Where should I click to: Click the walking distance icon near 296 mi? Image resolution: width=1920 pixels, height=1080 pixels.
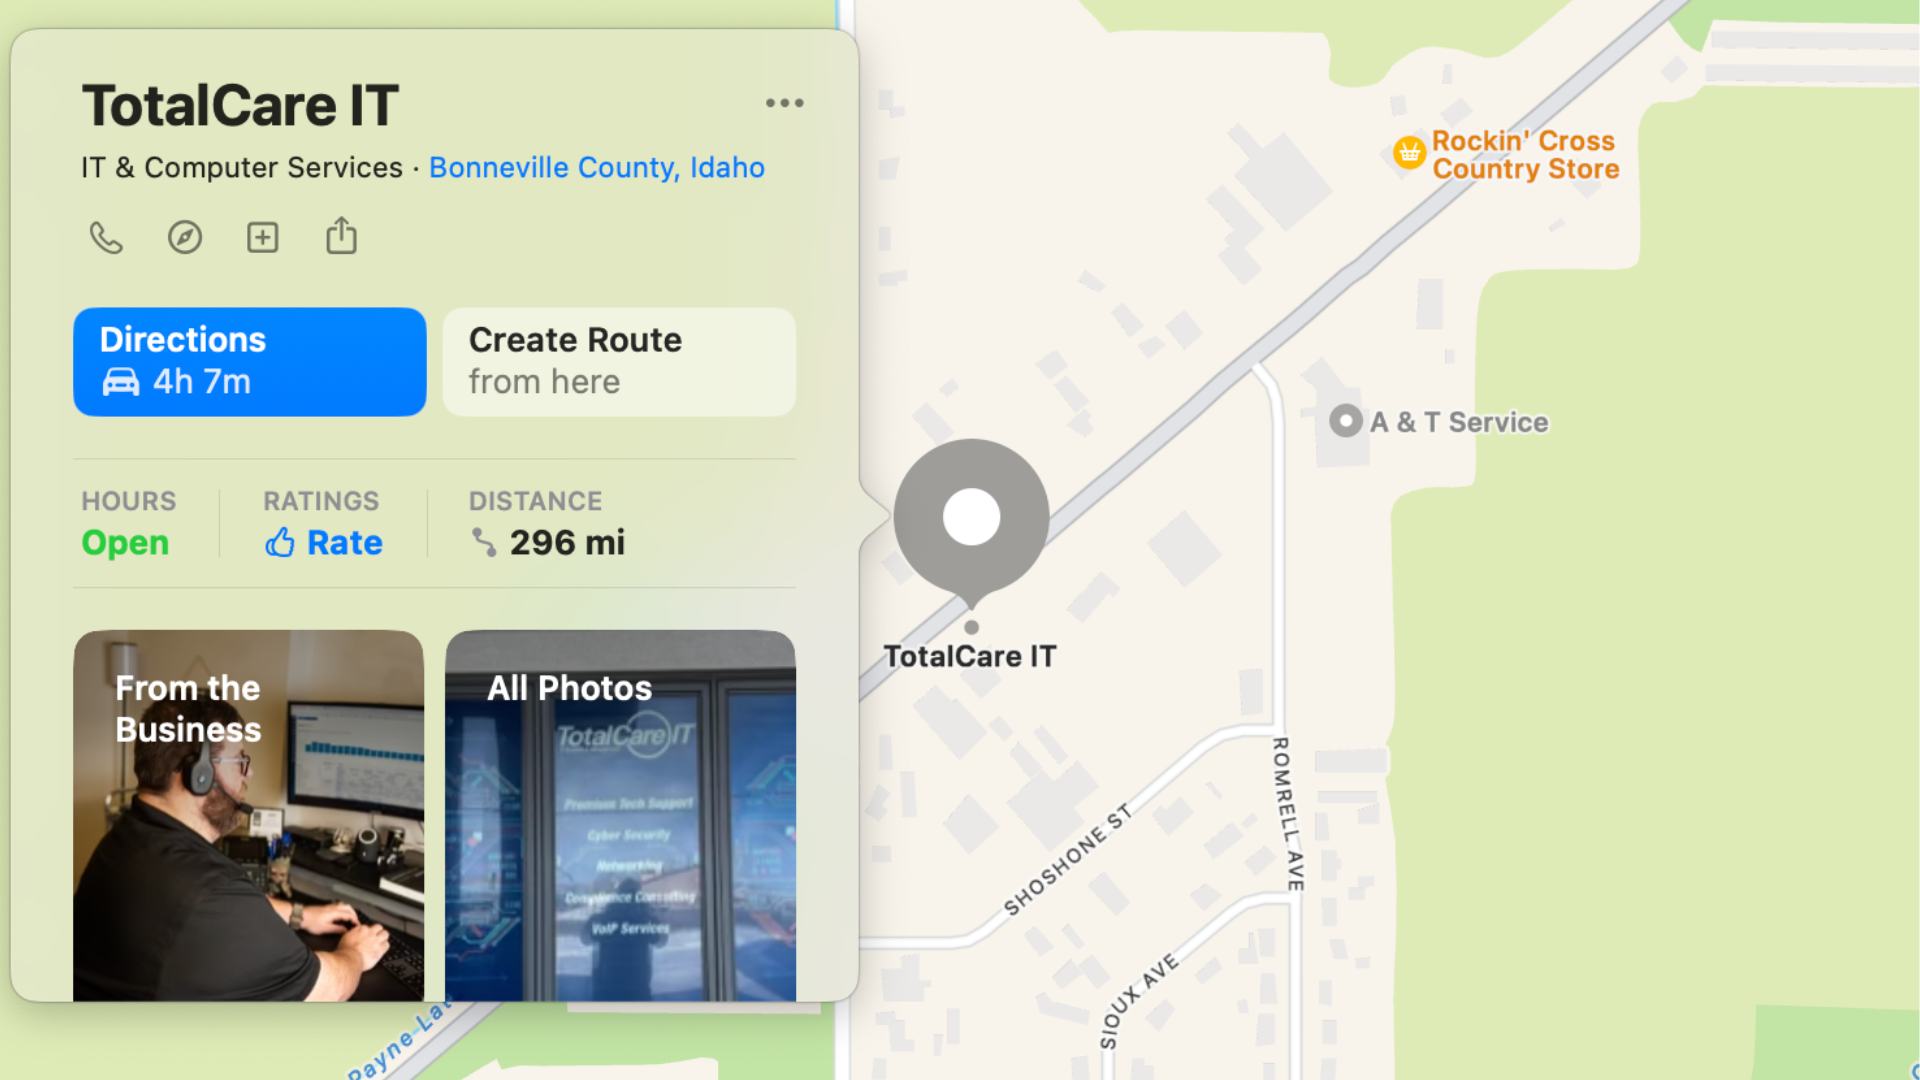coord(481,541)
